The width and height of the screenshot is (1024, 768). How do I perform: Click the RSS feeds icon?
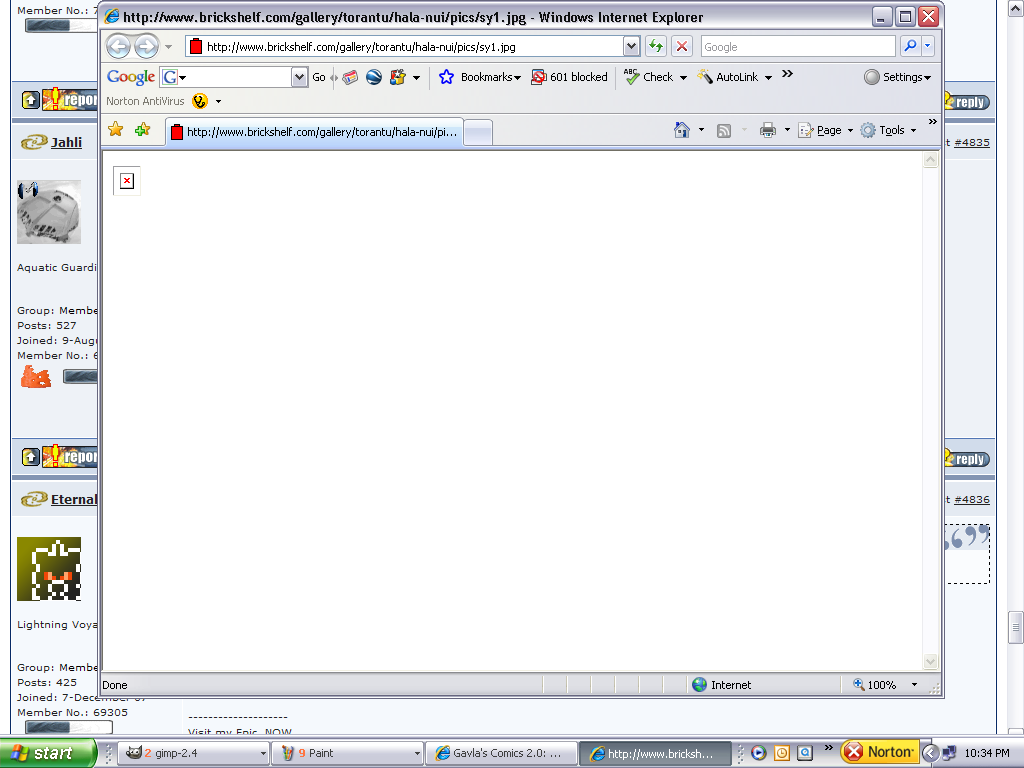(724, 131)
